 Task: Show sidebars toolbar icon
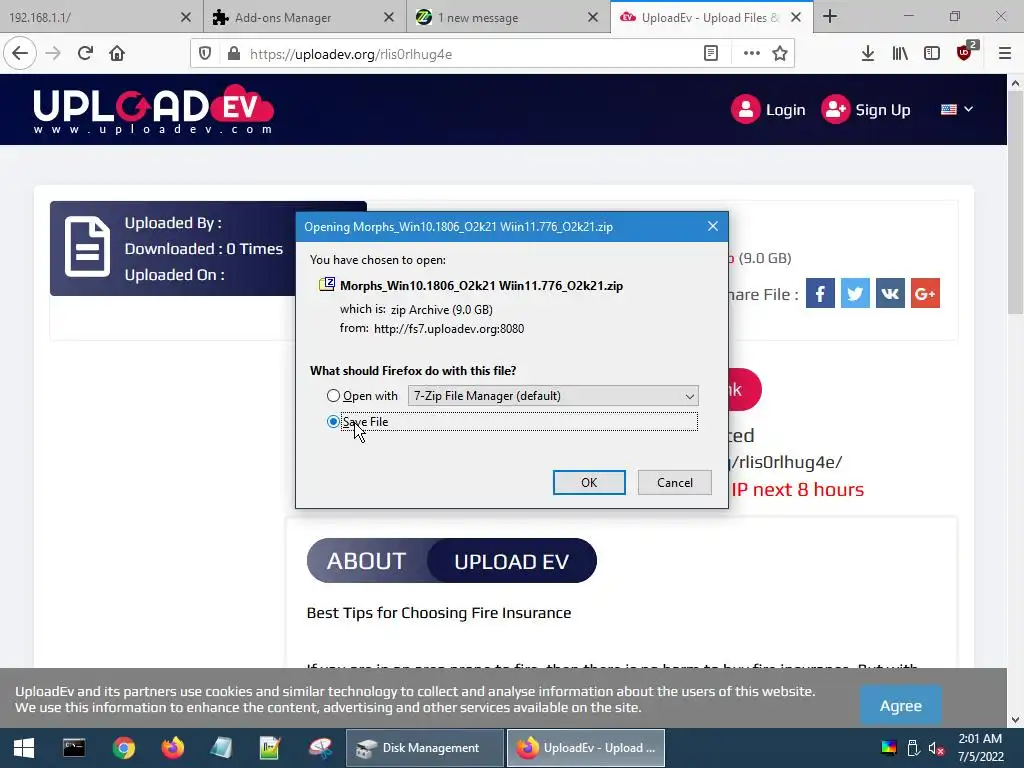tap(932, 54)
